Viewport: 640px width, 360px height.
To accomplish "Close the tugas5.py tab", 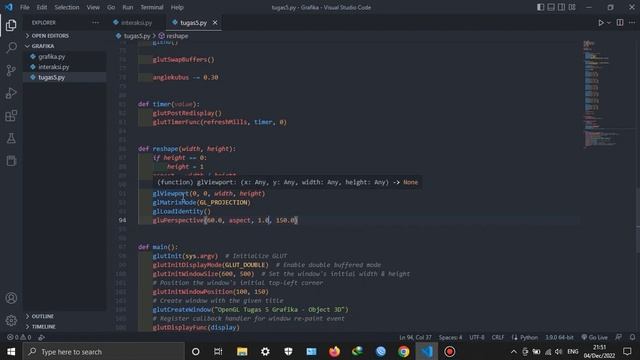I will pyautogui.click(x=215, y=23).
